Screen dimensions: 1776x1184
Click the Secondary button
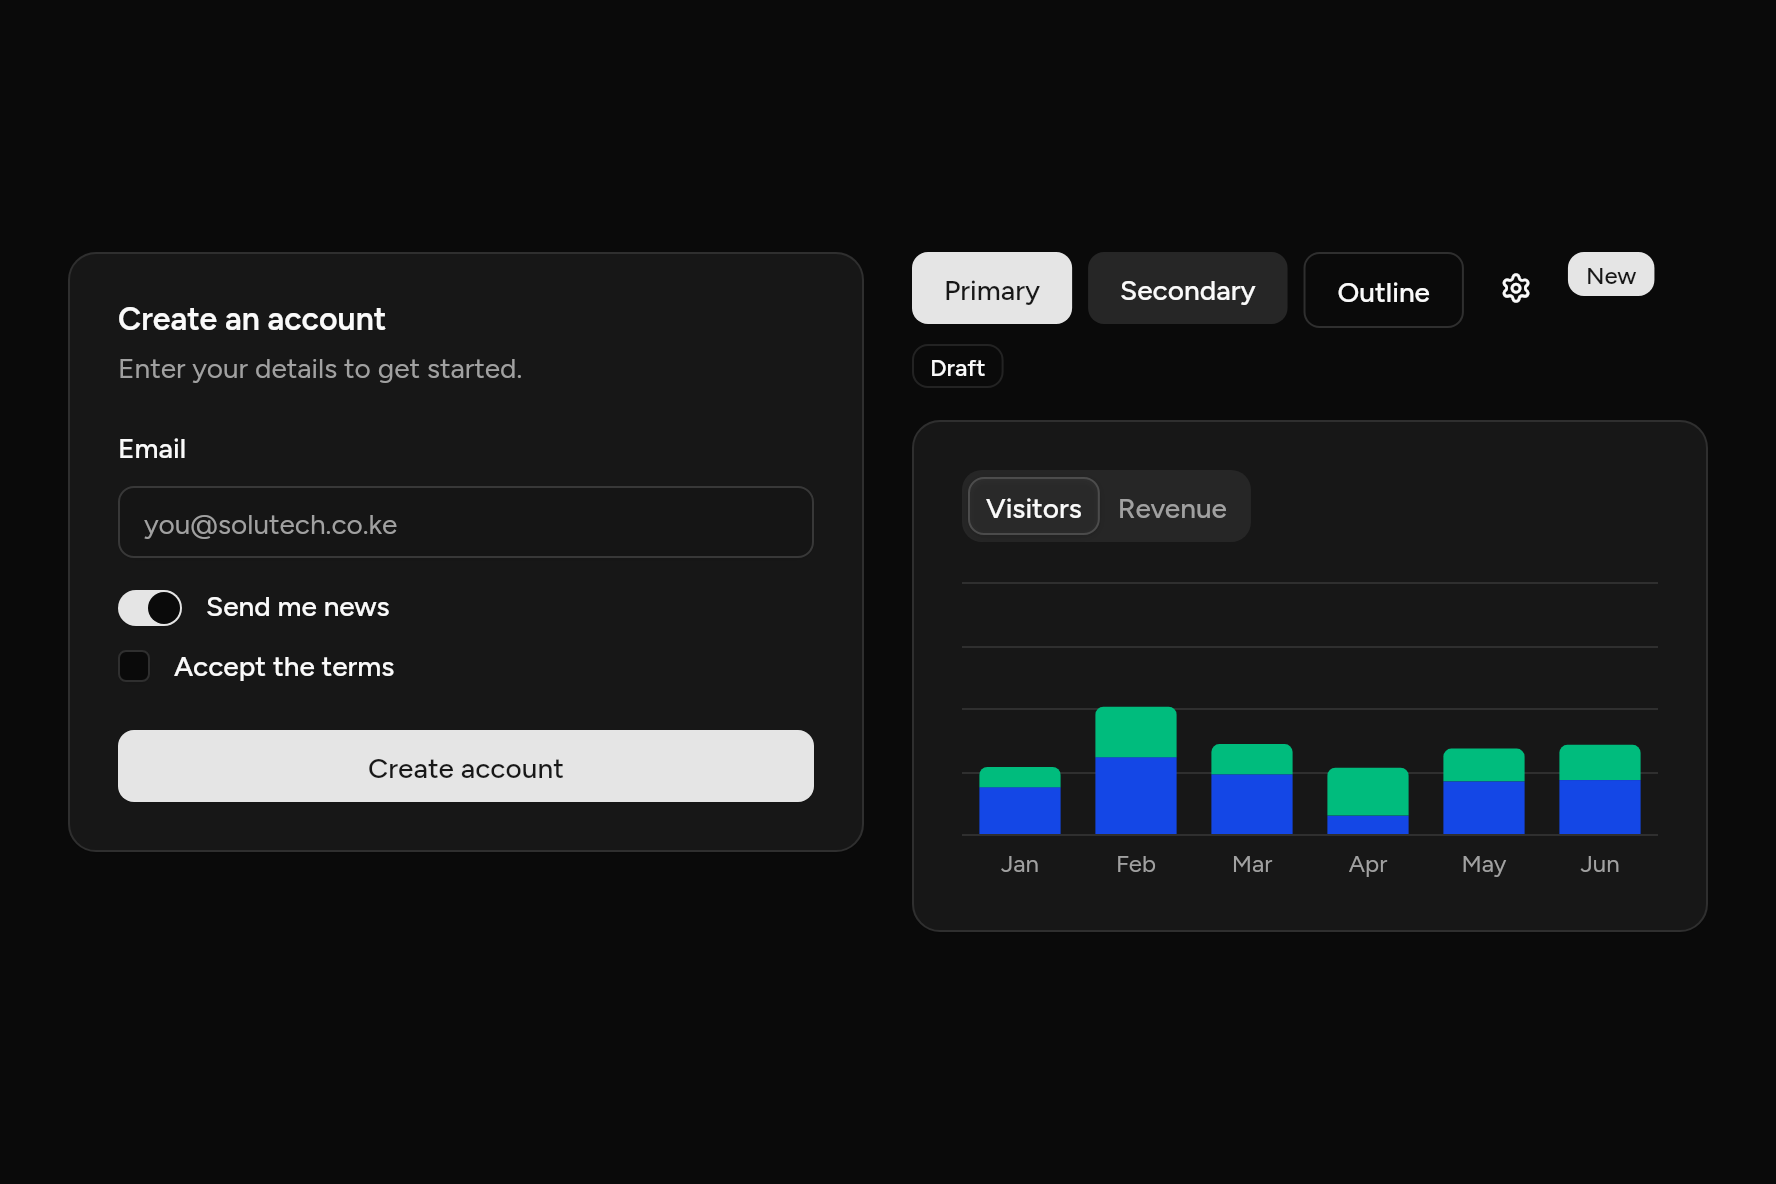pyautogui.click(x=1187, y=289)
